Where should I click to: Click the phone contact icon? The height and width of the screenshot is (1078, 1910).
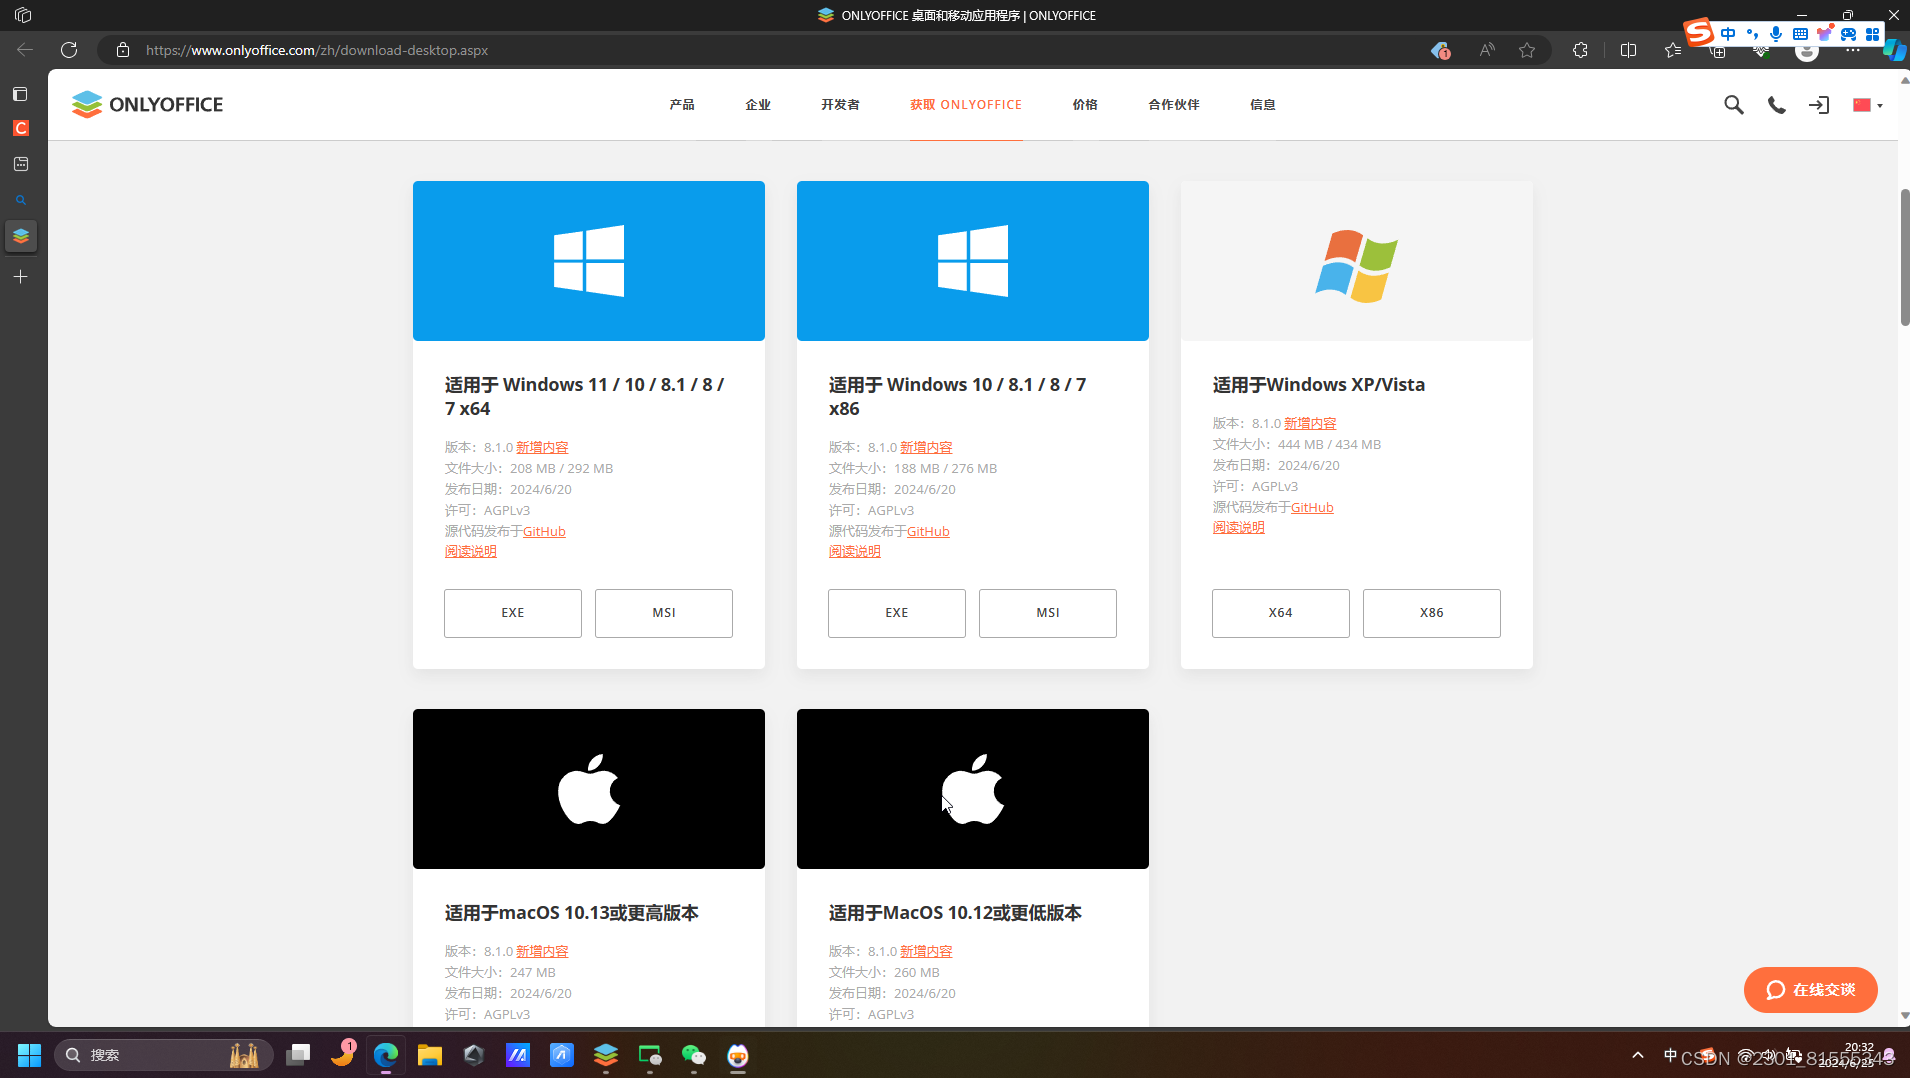(x=1776, y=105)
